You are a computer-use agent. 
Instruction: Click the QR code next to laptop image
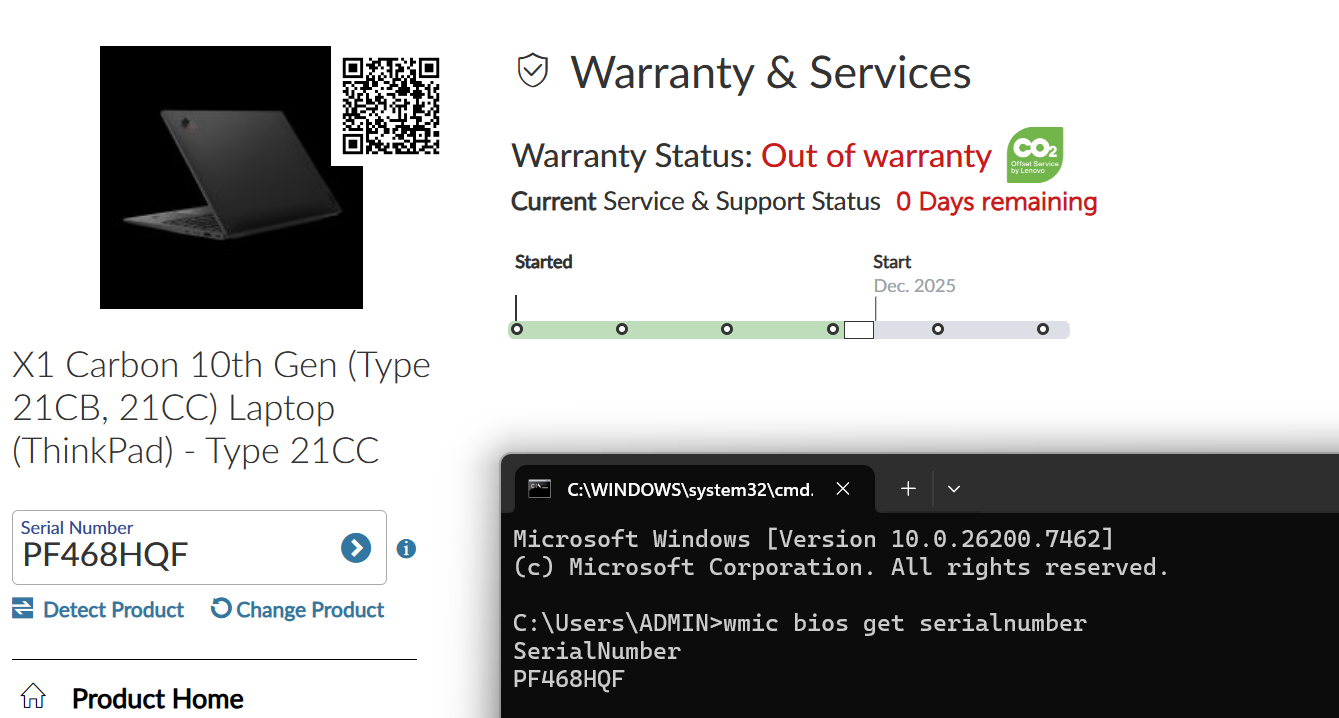(x=390, y=106)
